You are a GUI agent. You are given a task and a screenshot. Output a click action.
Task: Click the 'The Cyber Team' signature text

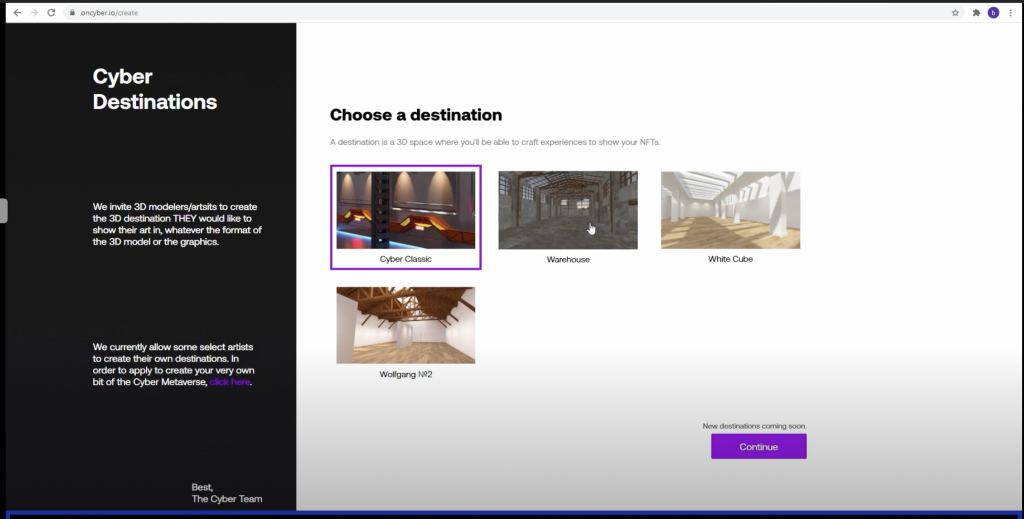227,499
